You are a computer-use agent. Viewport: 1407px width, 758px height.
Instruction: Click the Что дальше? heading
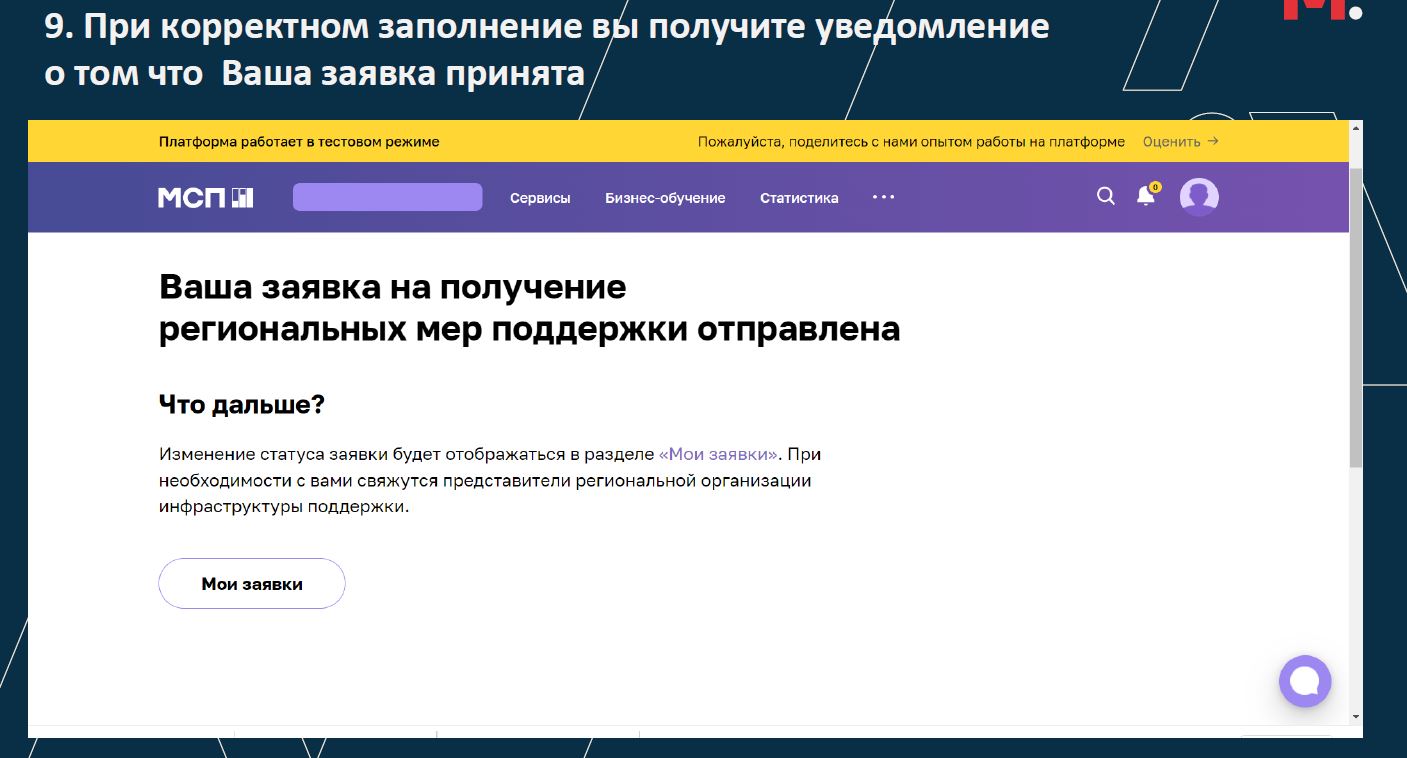click(242, 405)
